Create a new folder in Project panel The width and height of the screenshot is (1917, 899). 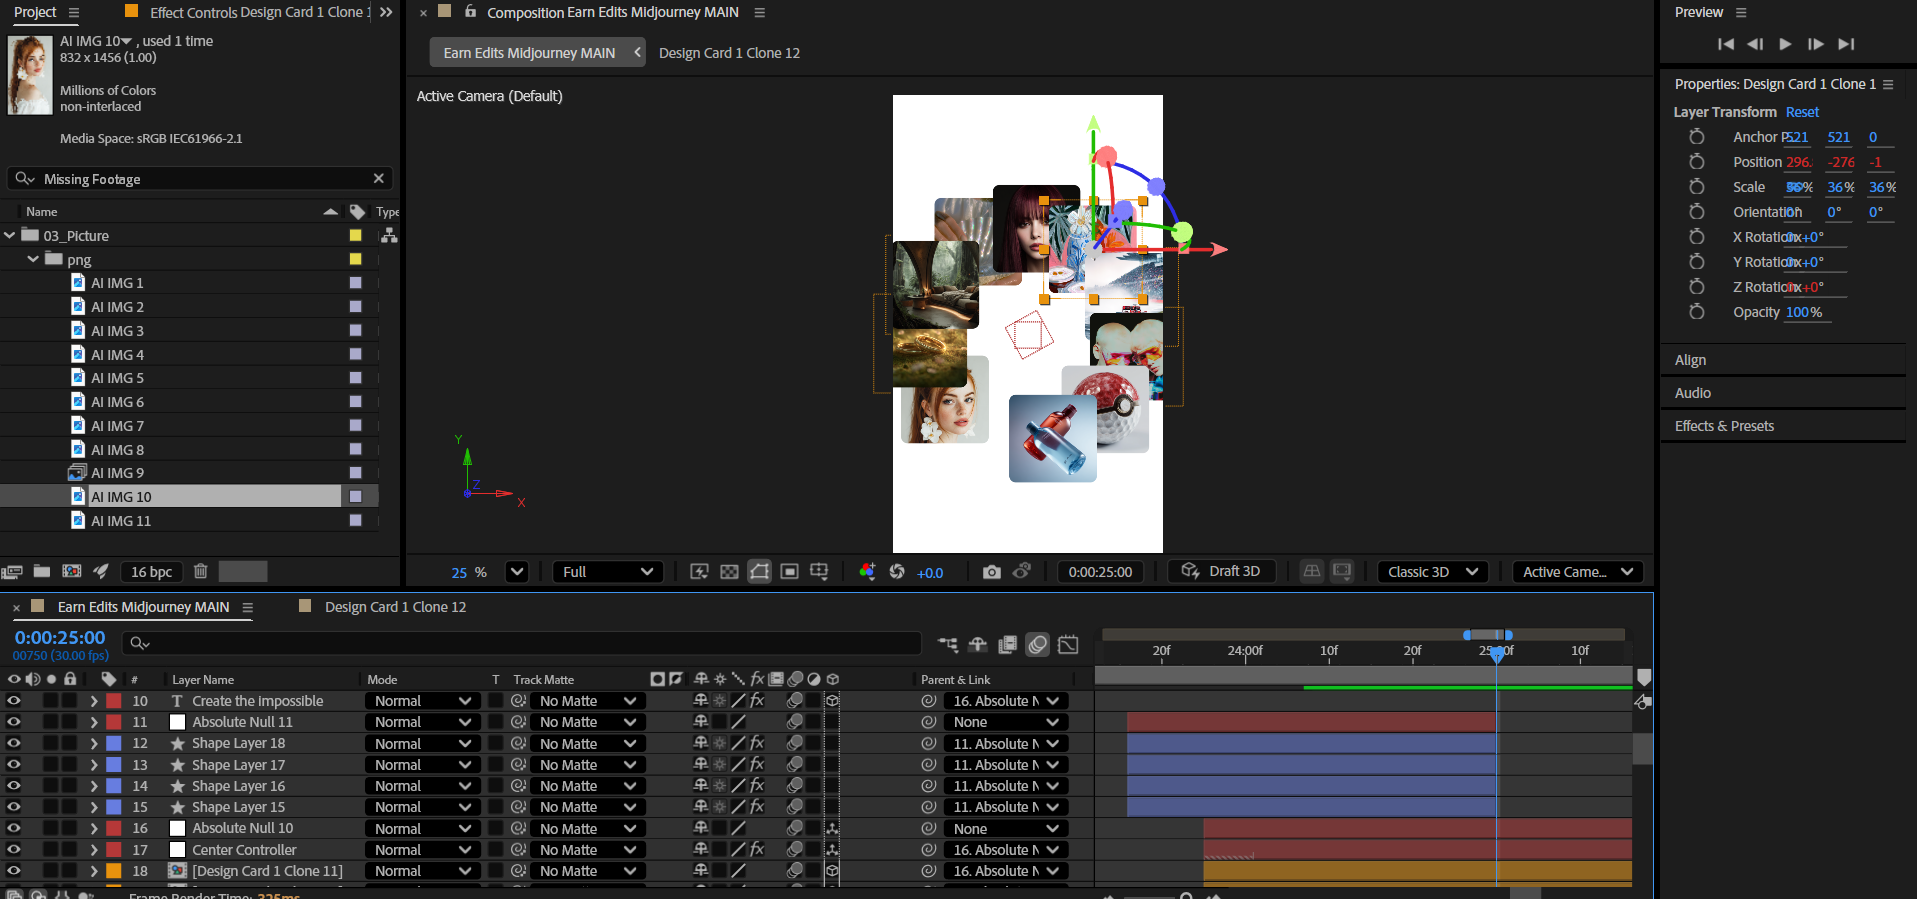[x=42, y=572]
